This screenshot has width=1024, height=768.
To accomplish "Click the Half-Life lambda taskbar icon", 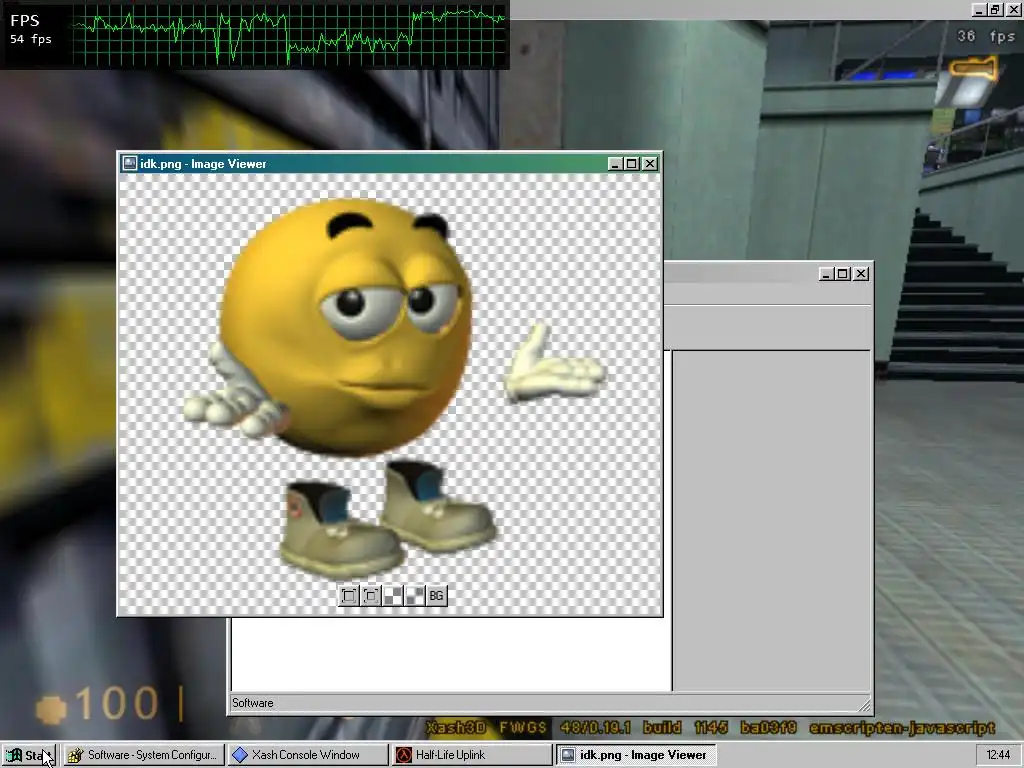I will (404, 755).
